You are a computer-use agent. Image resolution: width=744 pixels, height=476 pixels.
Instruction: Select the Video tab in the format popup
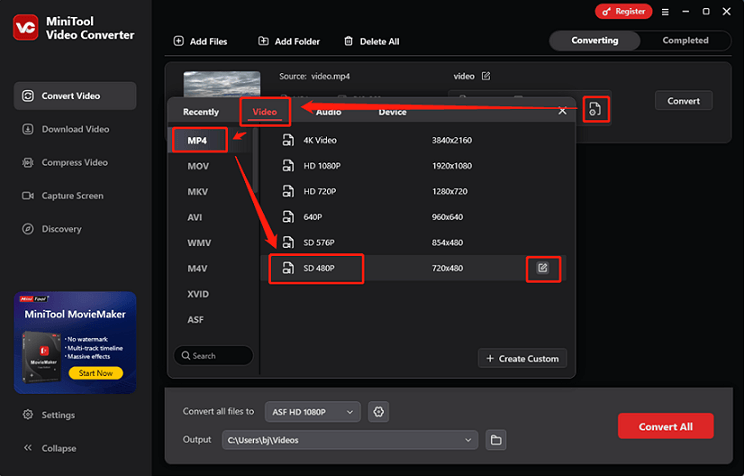click(264, 112)
